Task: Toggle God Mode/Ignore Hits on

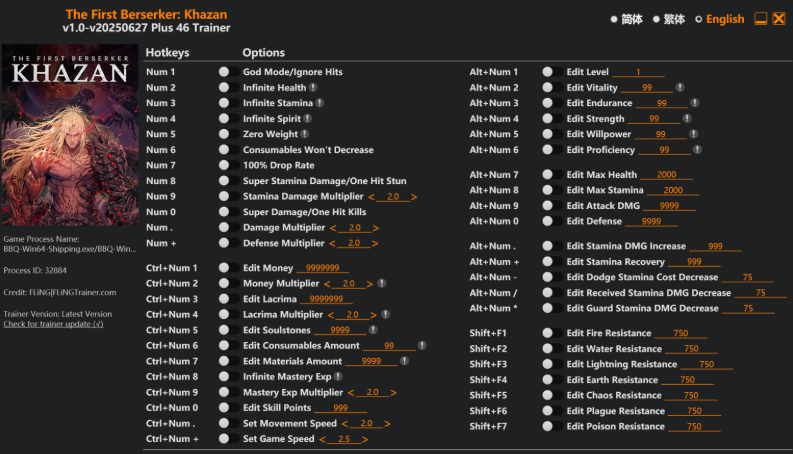Action: [x=229, y=72]
